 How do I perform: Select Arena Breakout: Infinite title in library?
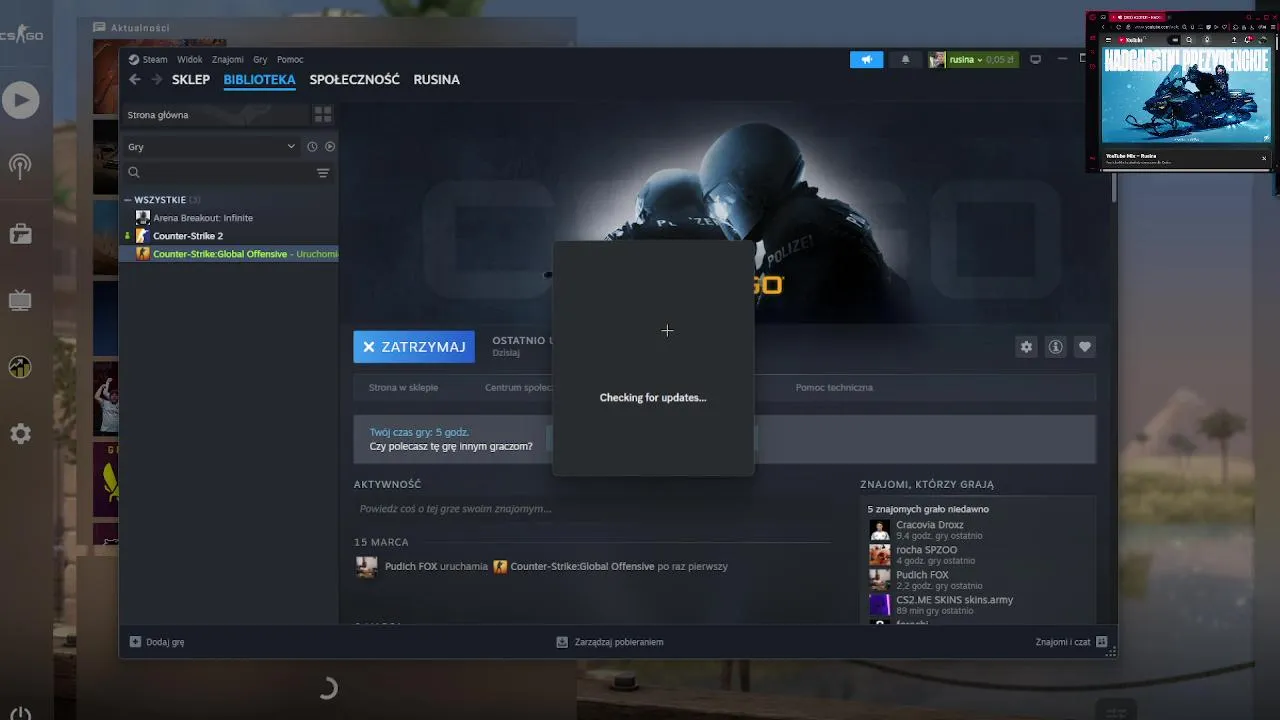click(203, 218)
